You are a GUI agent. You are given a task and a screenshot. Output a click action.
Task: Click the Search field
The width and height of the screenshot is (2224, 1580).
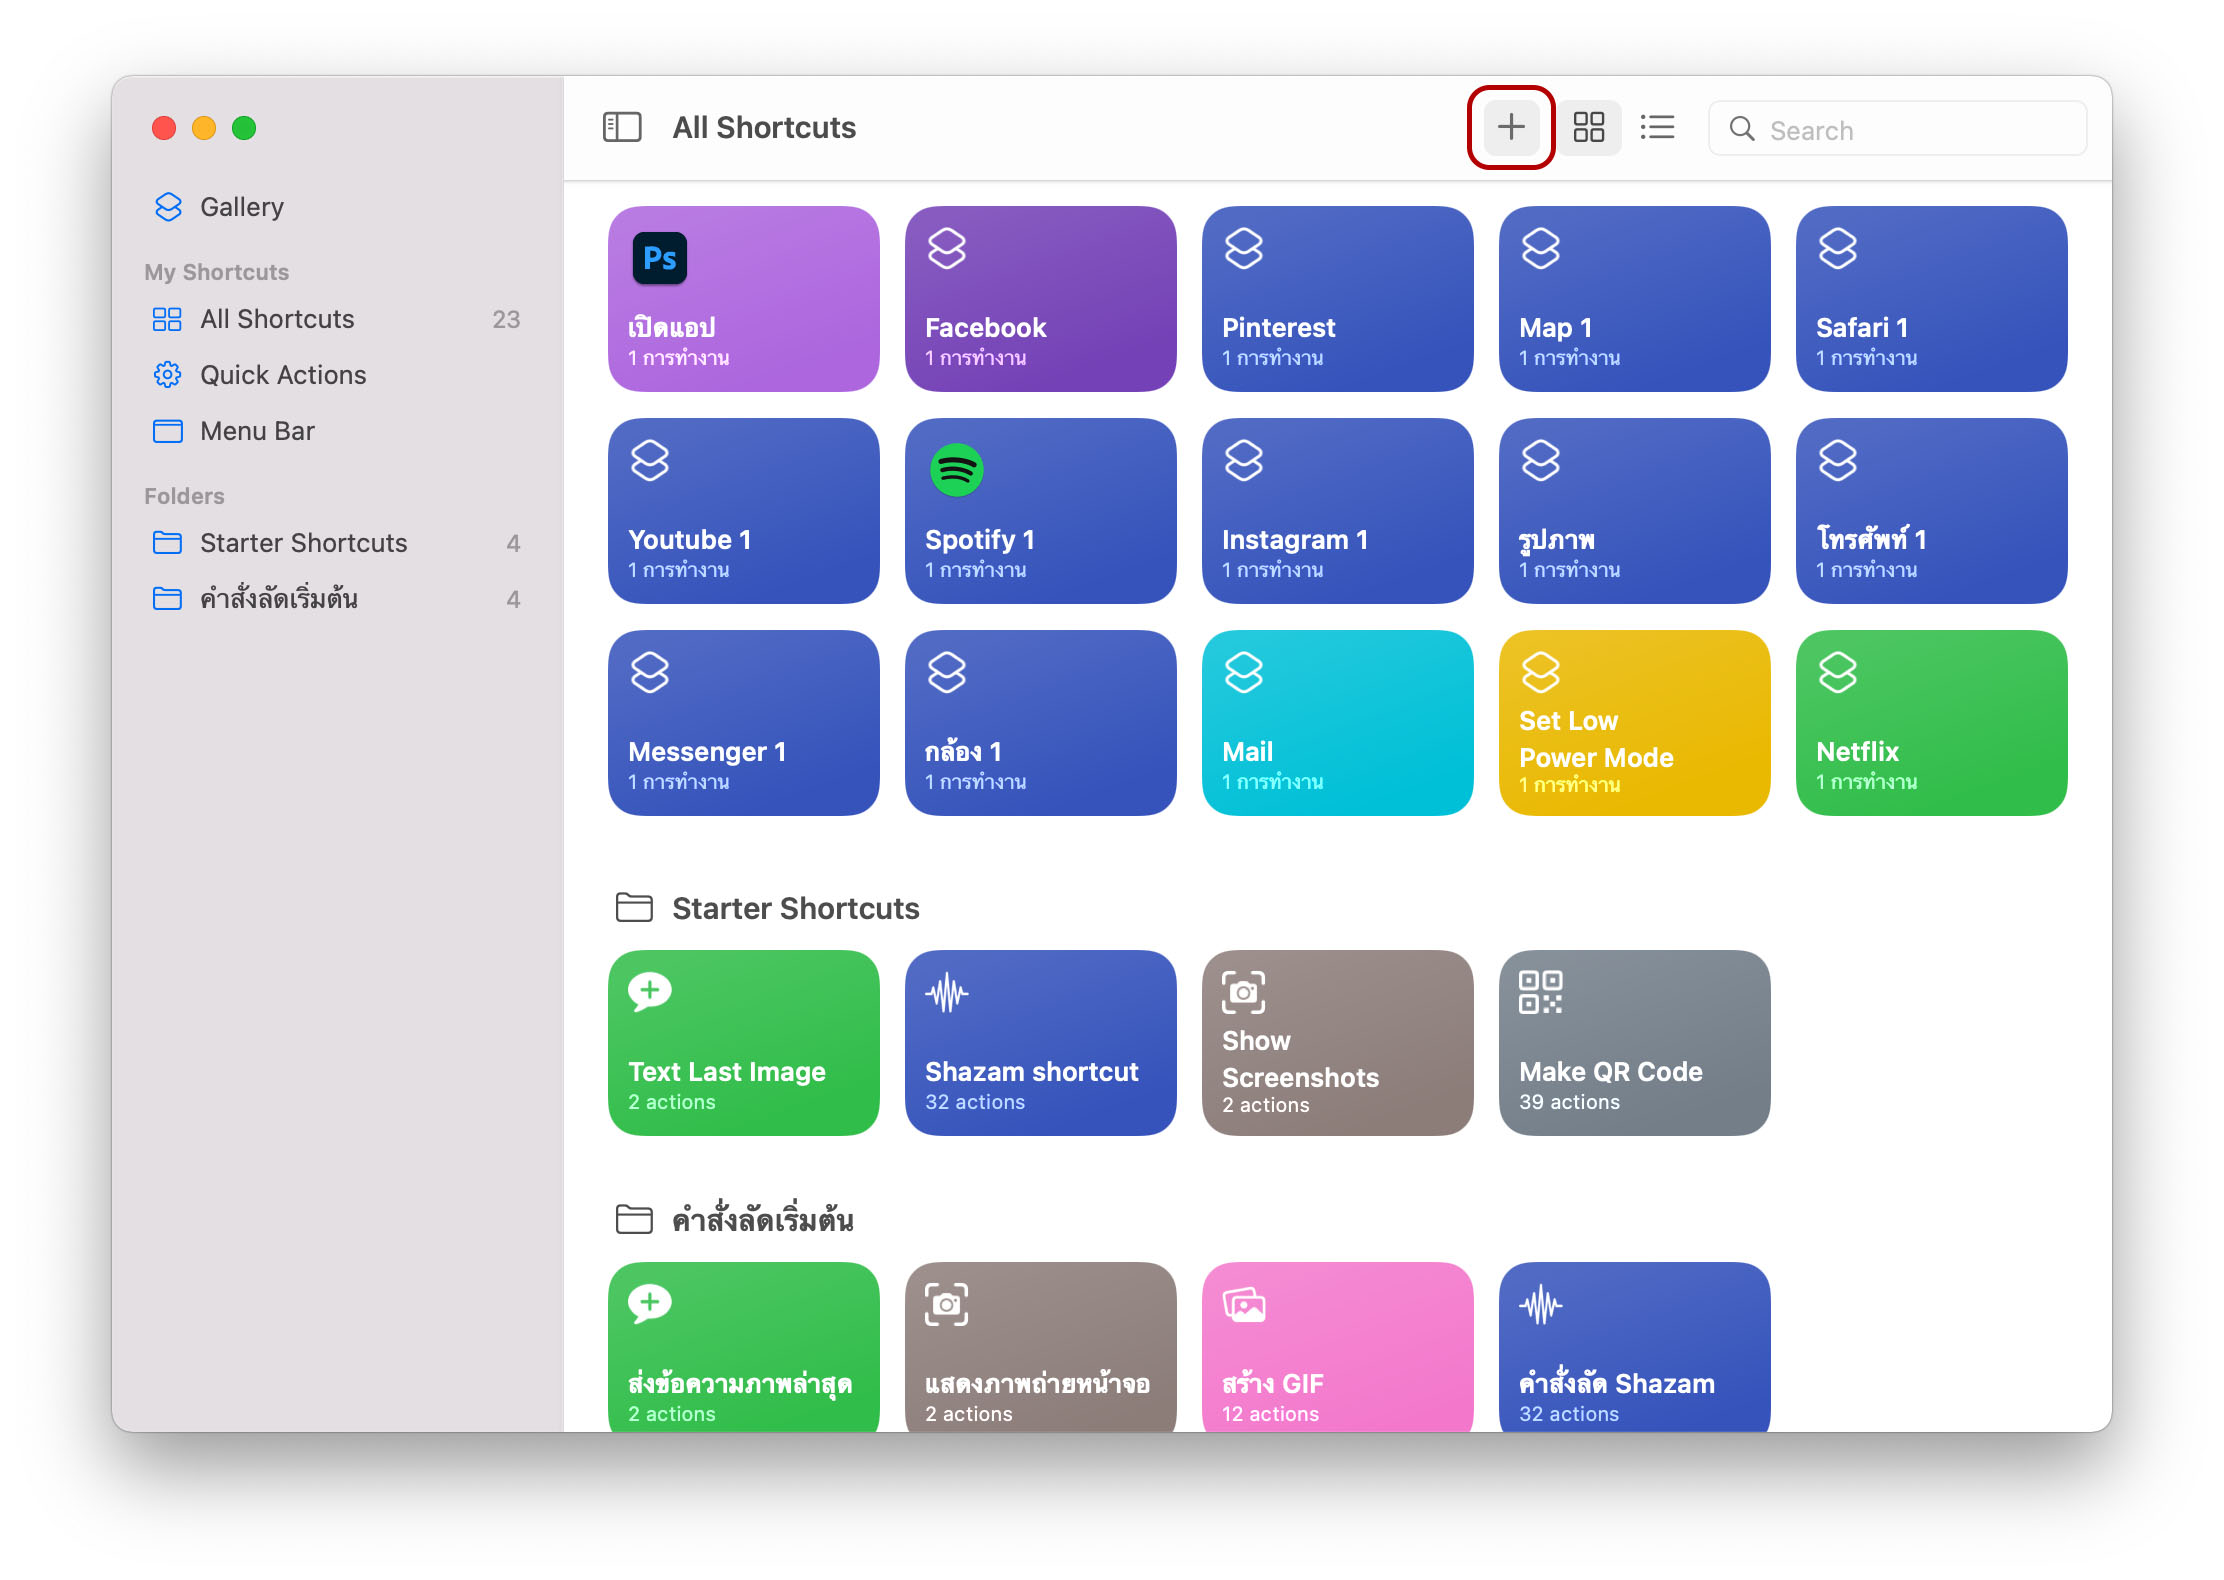coord(1900,130)
